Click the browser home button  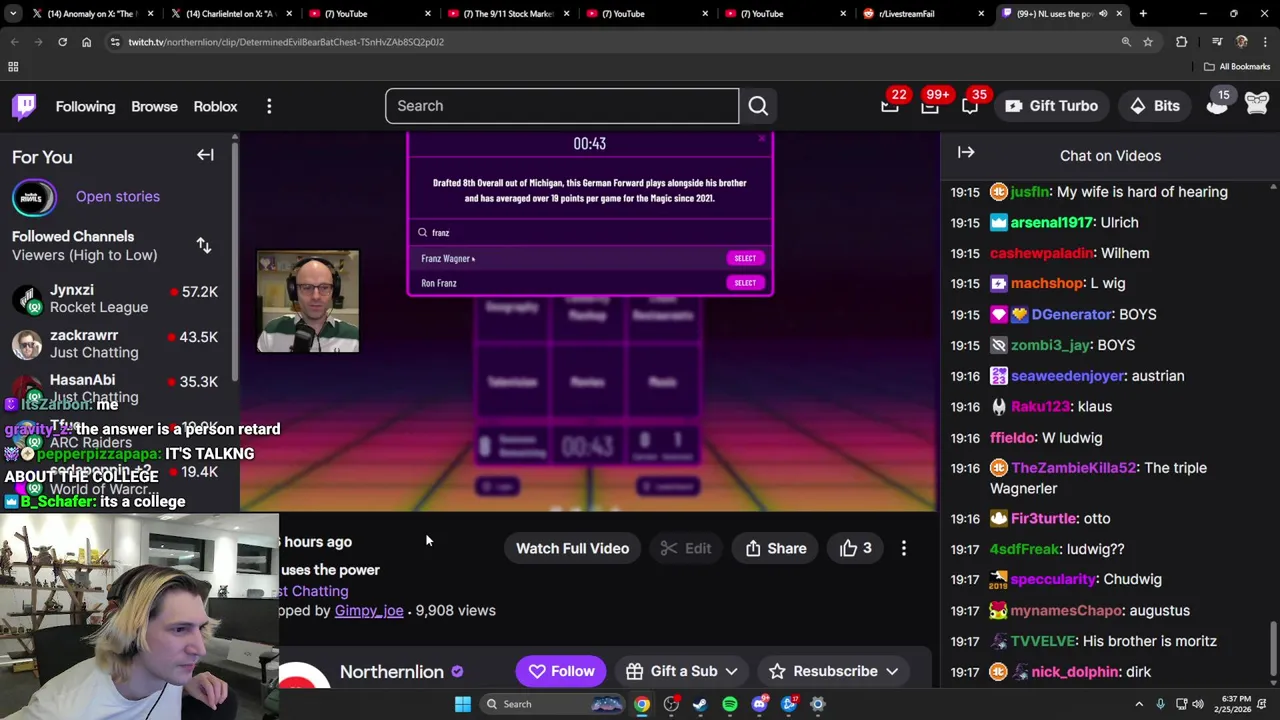coord(86,42)
